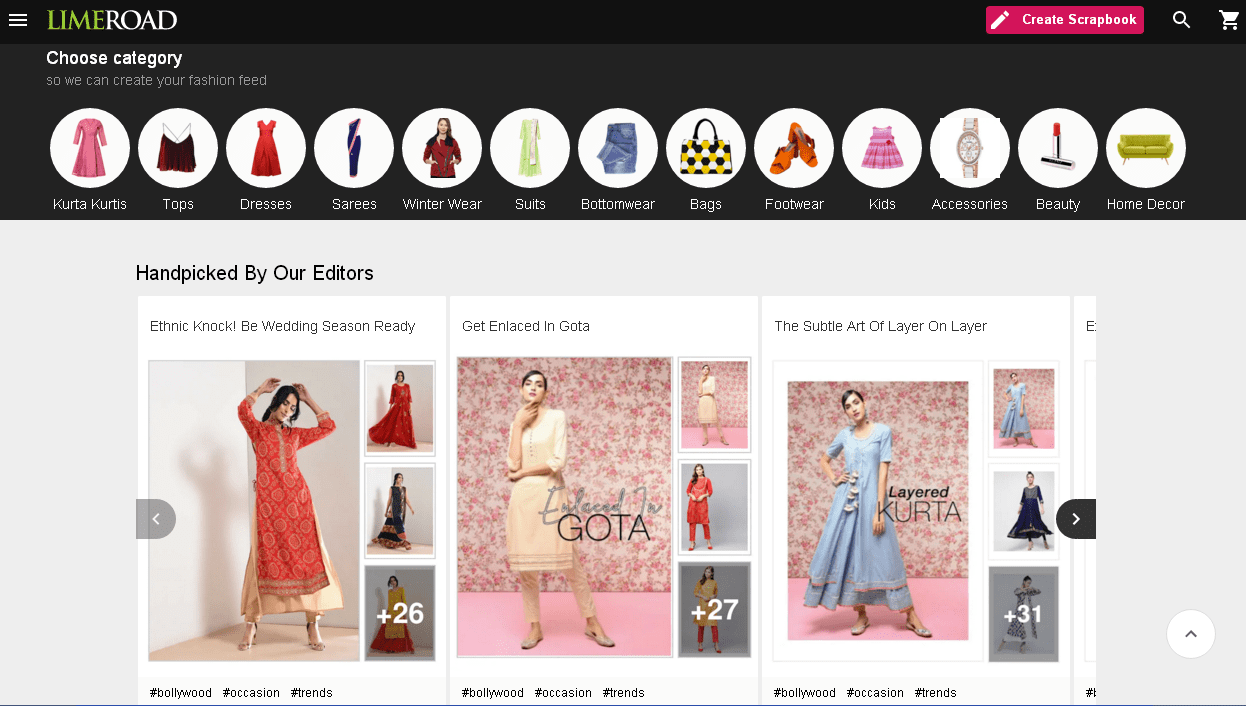Go back with carousel left arrow
1246x706 pixels.
tap(156, 519)
